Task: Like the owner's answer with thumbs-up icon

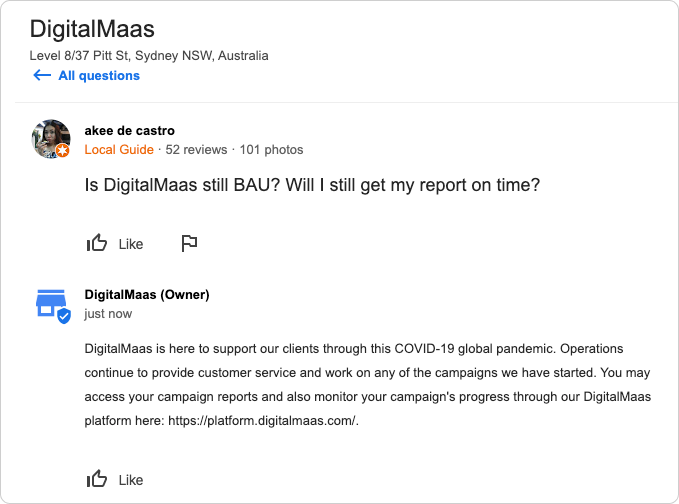Action: click(97, 479)
